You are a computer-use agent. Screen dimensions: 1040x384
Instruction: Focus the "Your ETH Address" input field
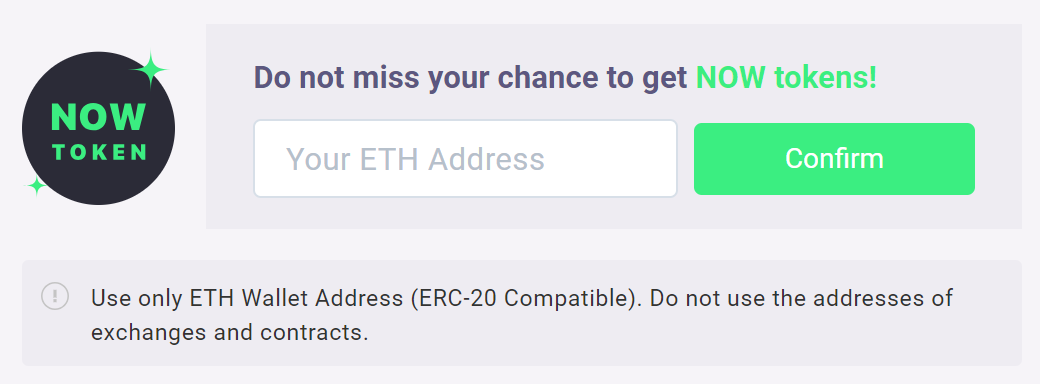pyautogui.click(x=466, y=159)
